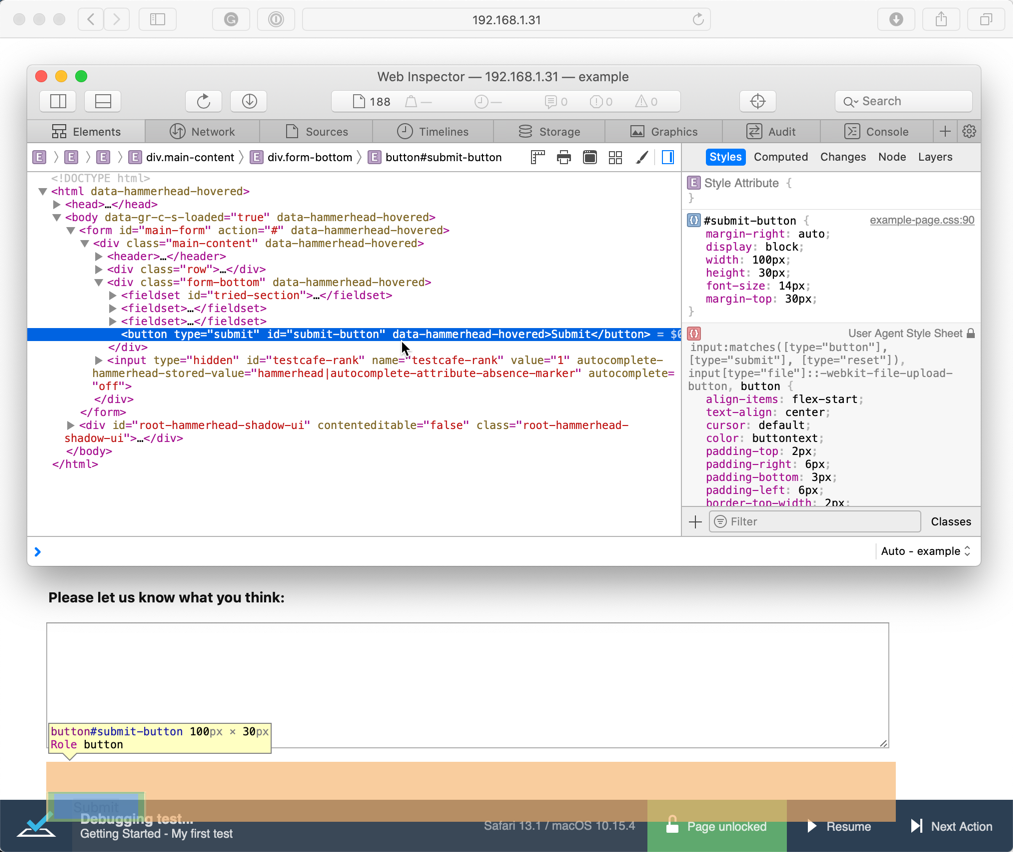
Task: Expand the head element in DOM tree
Action: [57, 204]
